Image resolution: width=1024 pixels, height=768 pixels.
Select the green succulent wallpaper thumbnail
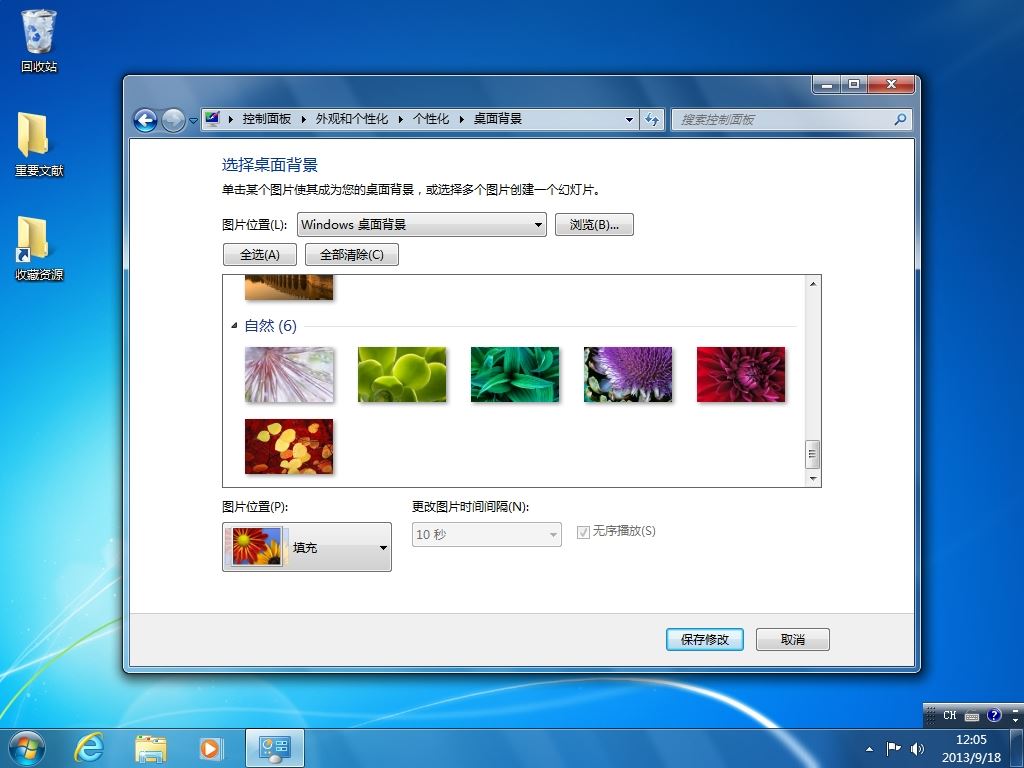pyautogui.click(x=402, y=374)
